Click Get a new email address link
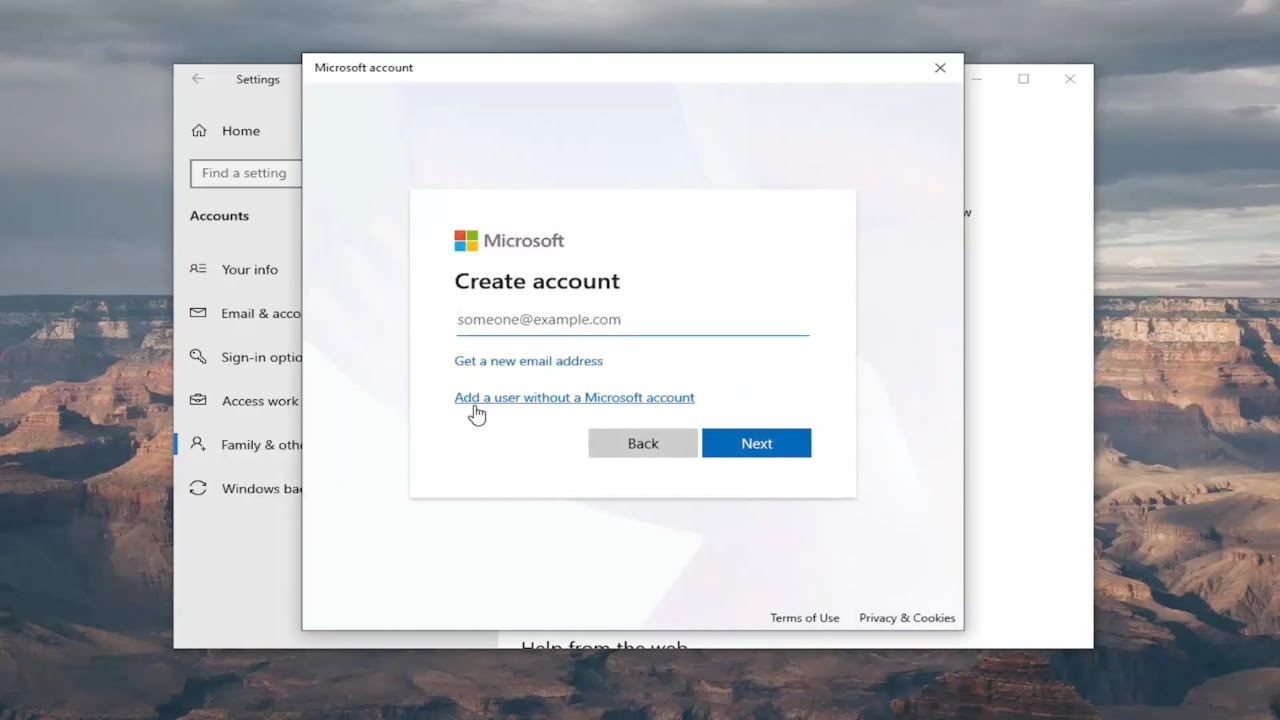 pyautogui.click(x=529, y=361)
